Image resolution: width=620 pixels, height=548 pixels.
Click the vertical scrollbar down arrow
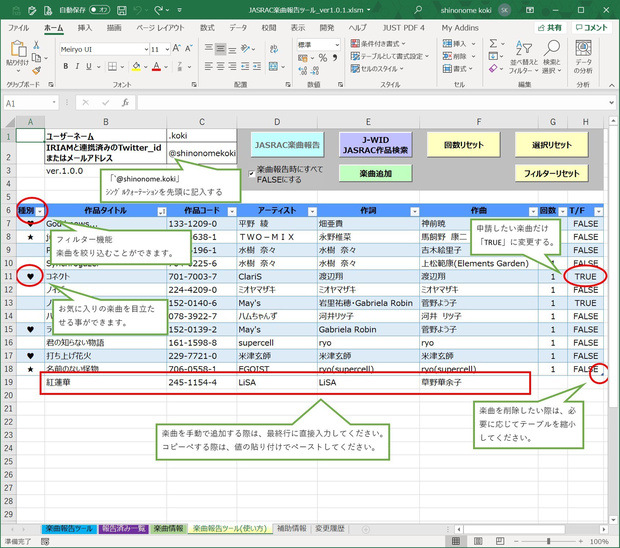click(x=613, y=520)
